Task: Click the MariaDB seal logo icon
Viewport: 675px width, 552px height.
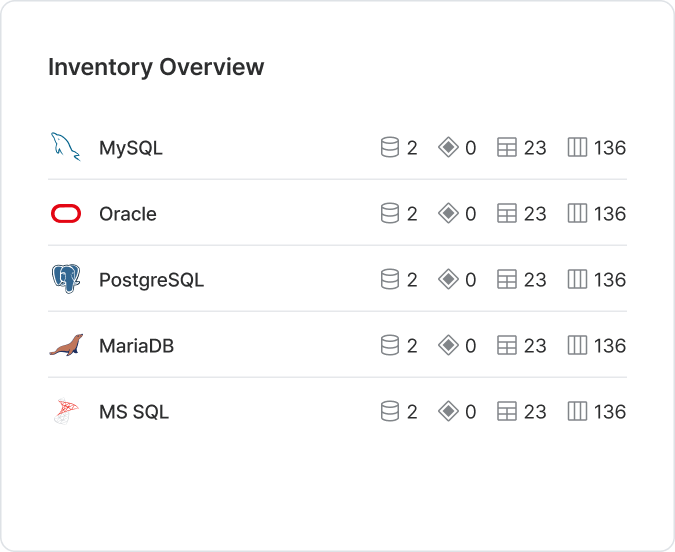Action: pyautogui.click(x=66, y=345)
